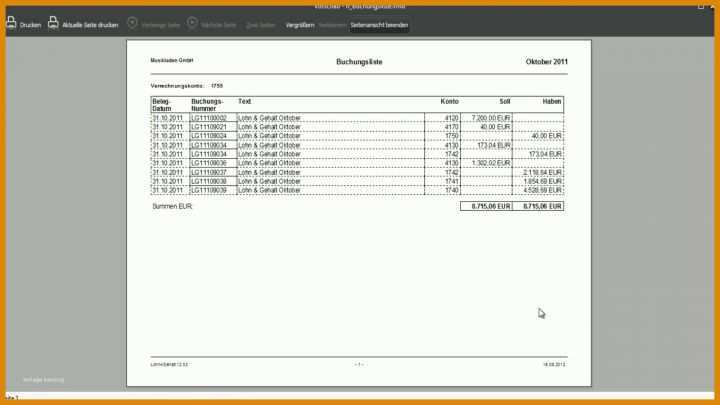
Task: Switch to Zwei Seiten view
Action: 260,25
